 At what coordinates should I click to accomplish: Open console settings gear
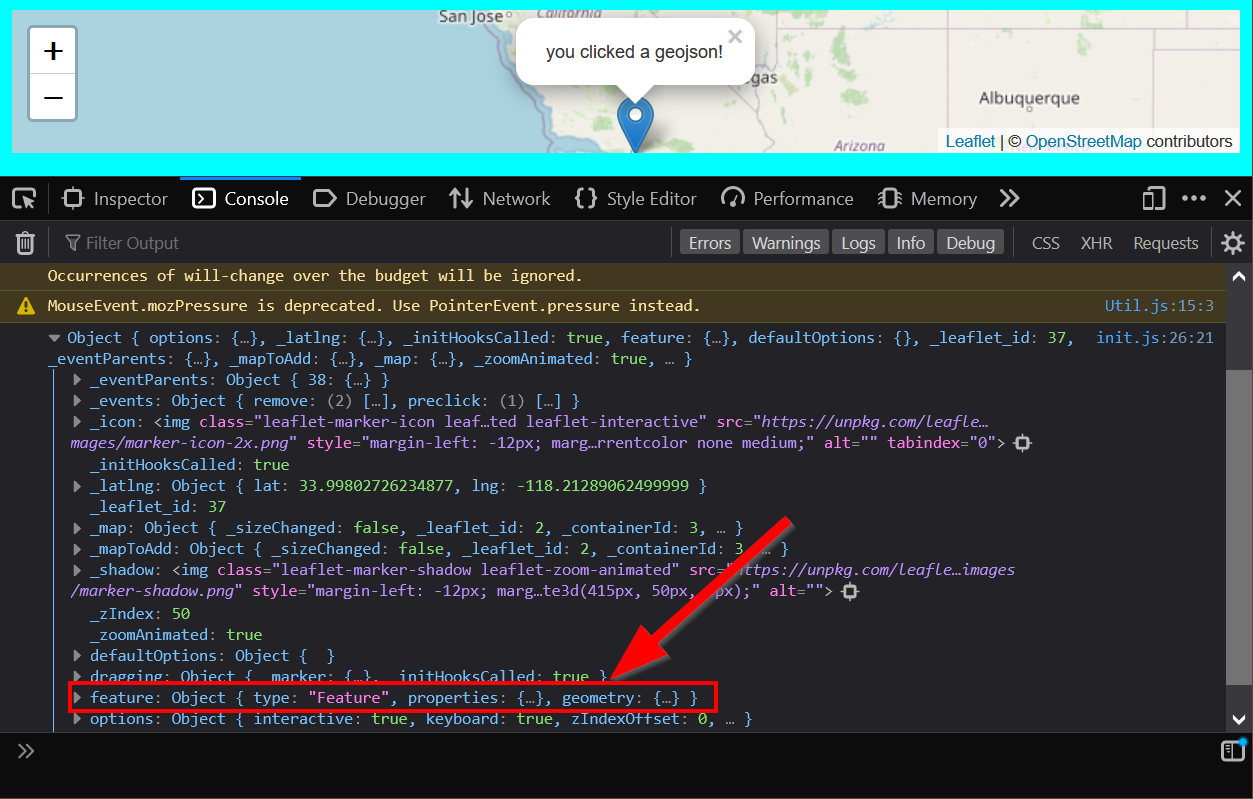1232,243
